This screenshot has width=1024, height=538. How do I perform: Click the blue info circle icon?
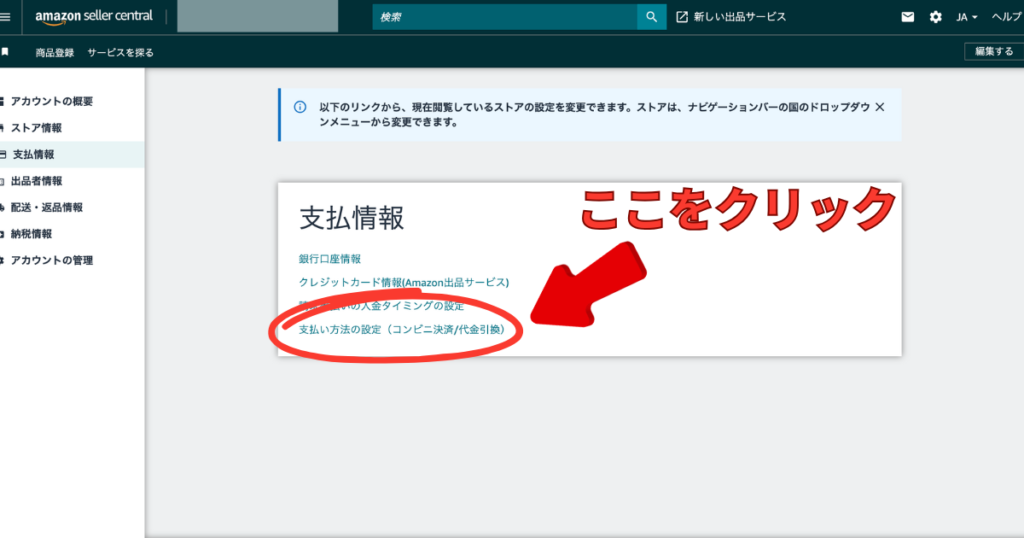coord(300,107)
